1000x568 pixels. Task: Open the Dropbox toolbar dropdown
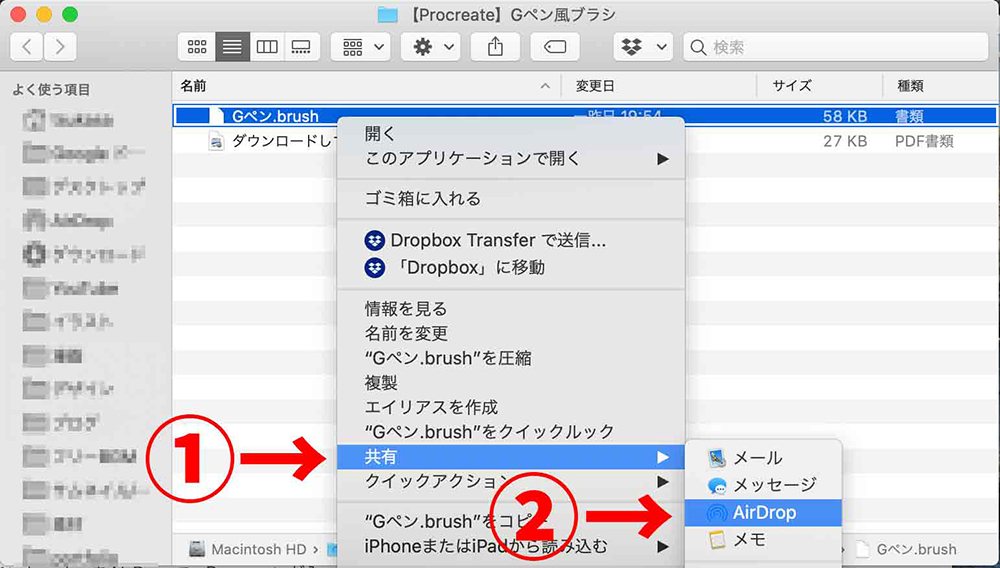pos(643,47)
